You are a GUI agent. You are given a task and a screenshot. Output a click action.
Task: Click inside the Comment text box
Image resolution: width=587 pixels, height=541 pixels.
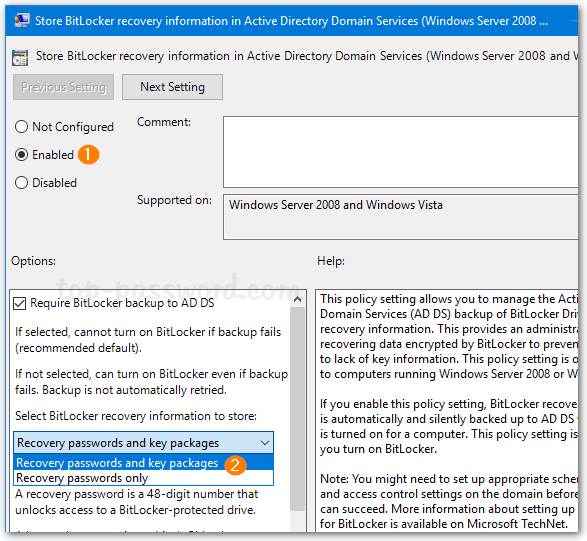[401, 152]
